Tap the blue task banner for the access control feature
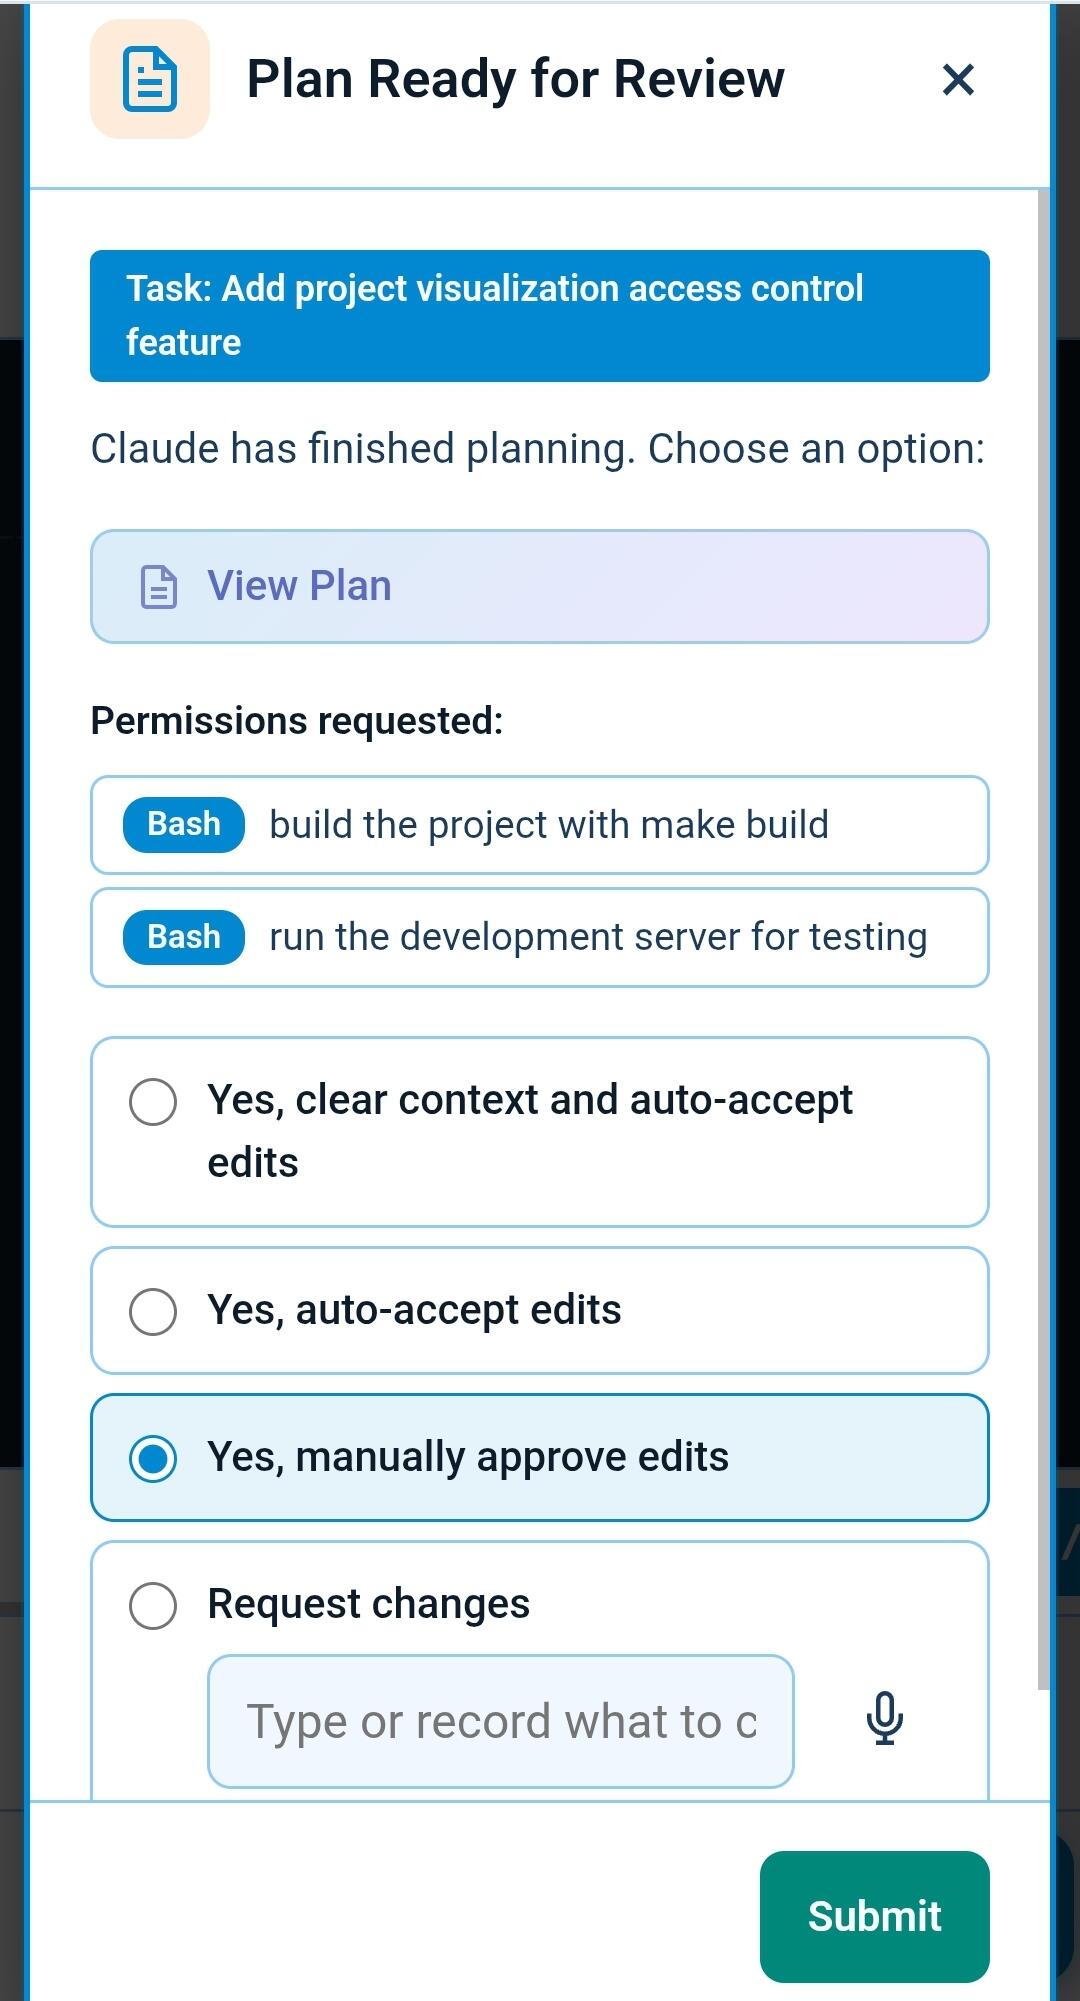The height and width of the screenshot is (2001, 1080). (540, 314)
